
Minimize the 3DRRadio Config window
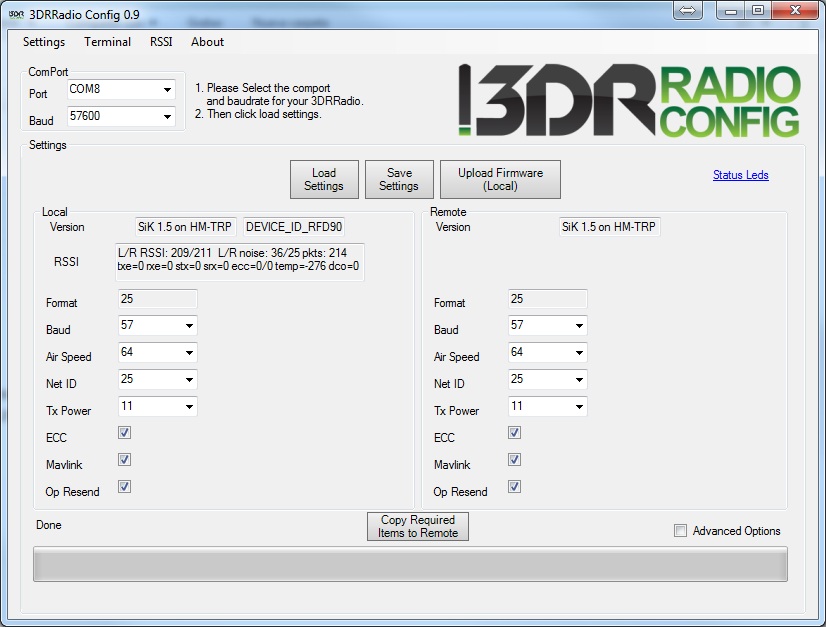(x=731, y=11)
